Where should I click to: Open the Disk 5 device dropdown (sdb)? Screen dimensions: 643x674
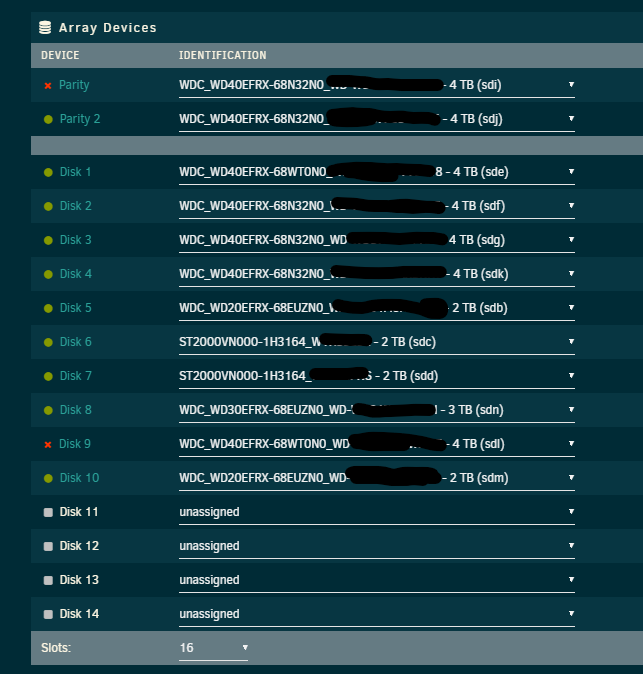click(377, 308)
